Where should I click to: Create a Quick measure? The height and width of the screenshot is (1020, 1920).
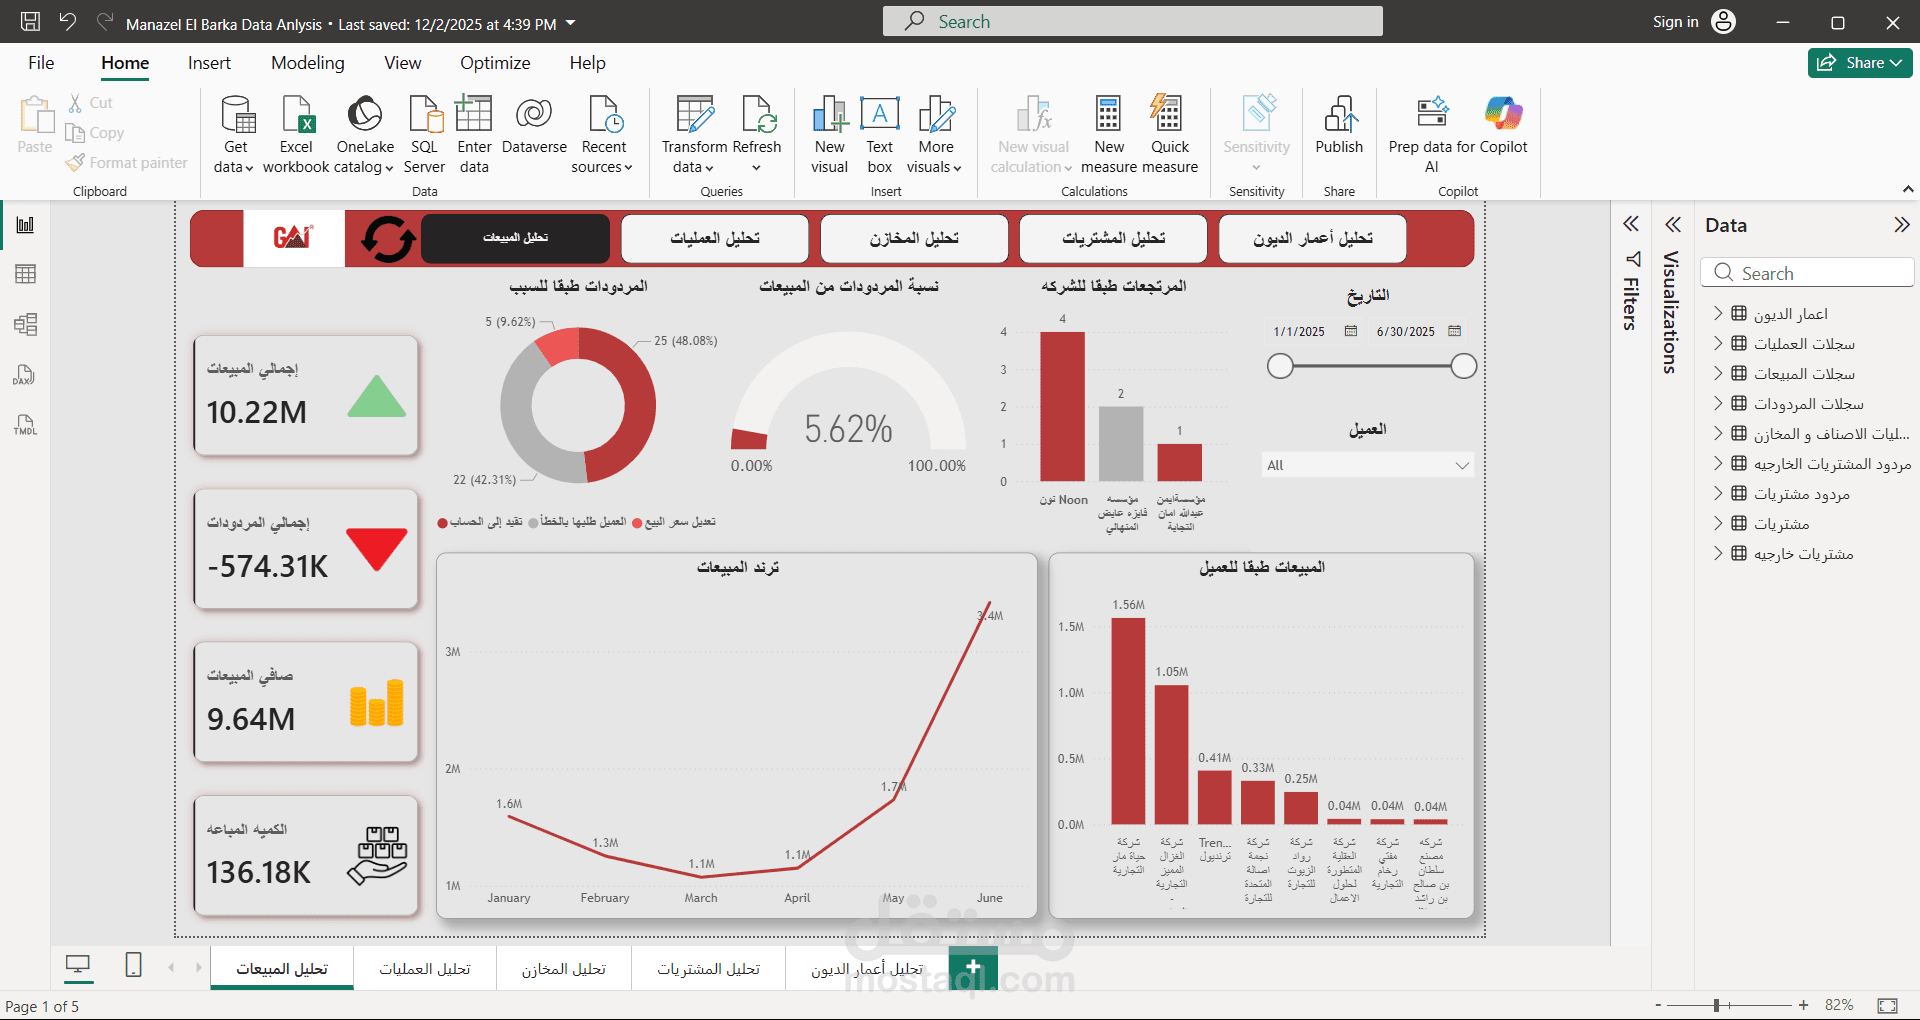pyautogui.click(x=1169, y=134)
